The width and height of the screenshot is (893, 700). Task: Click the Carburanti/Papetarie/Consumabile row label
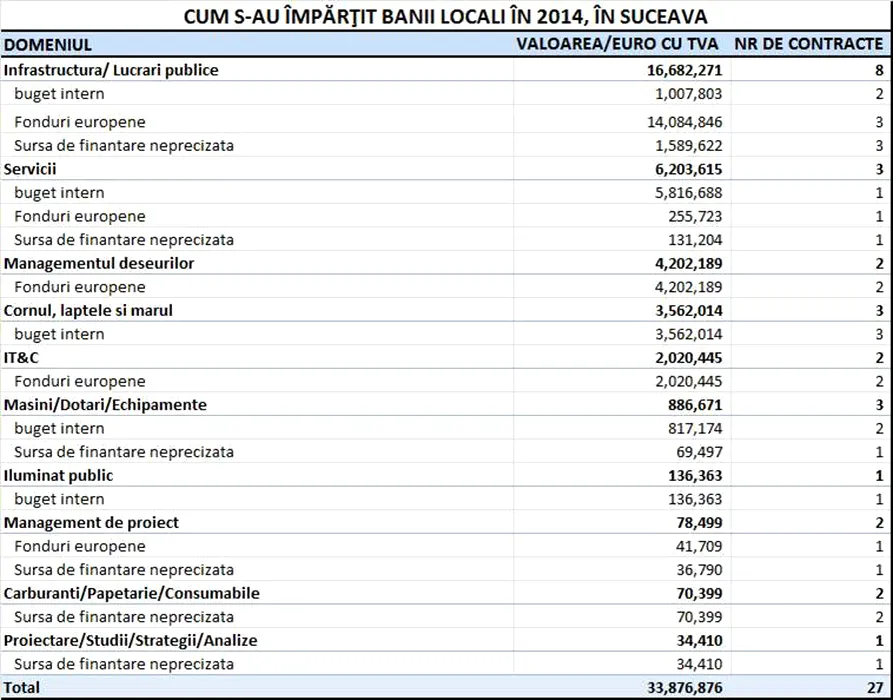pos(131,593)
